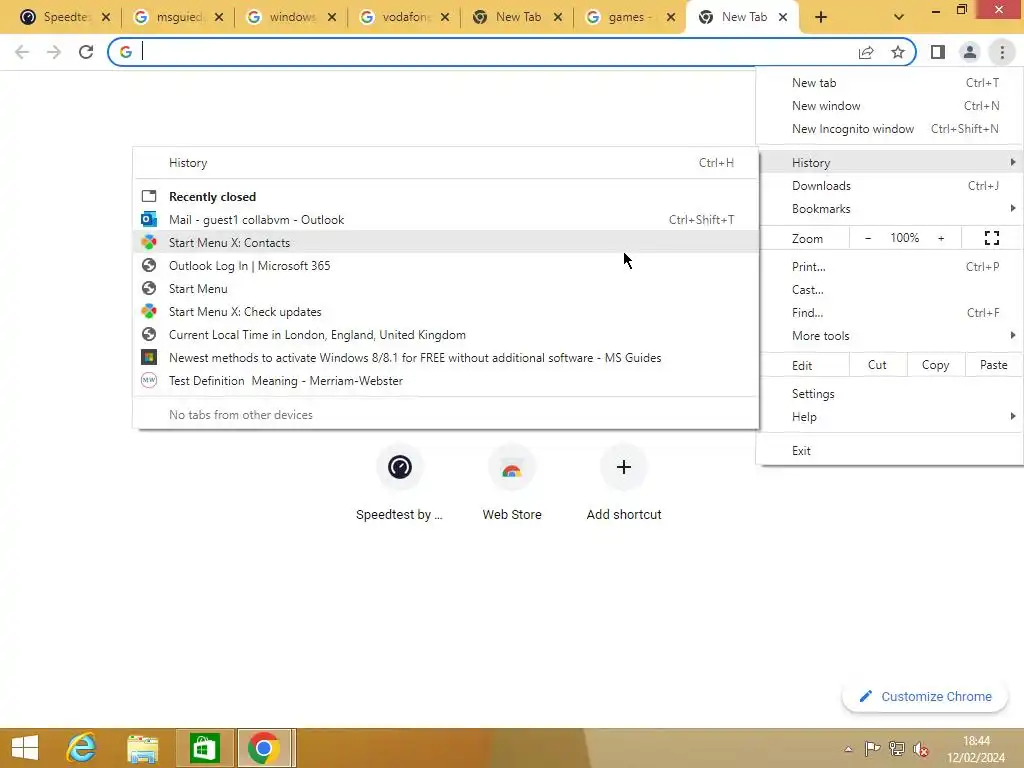Screen dimensions: 1024x768
Task: Select New tab menu item
Action: (x=889, y=83)
